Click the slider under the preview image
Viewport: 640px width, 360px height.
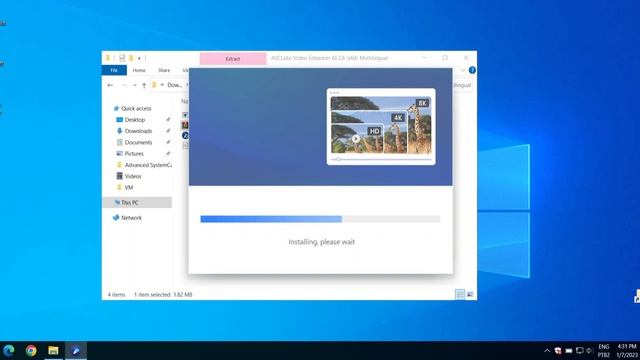[x=381, y=159]
